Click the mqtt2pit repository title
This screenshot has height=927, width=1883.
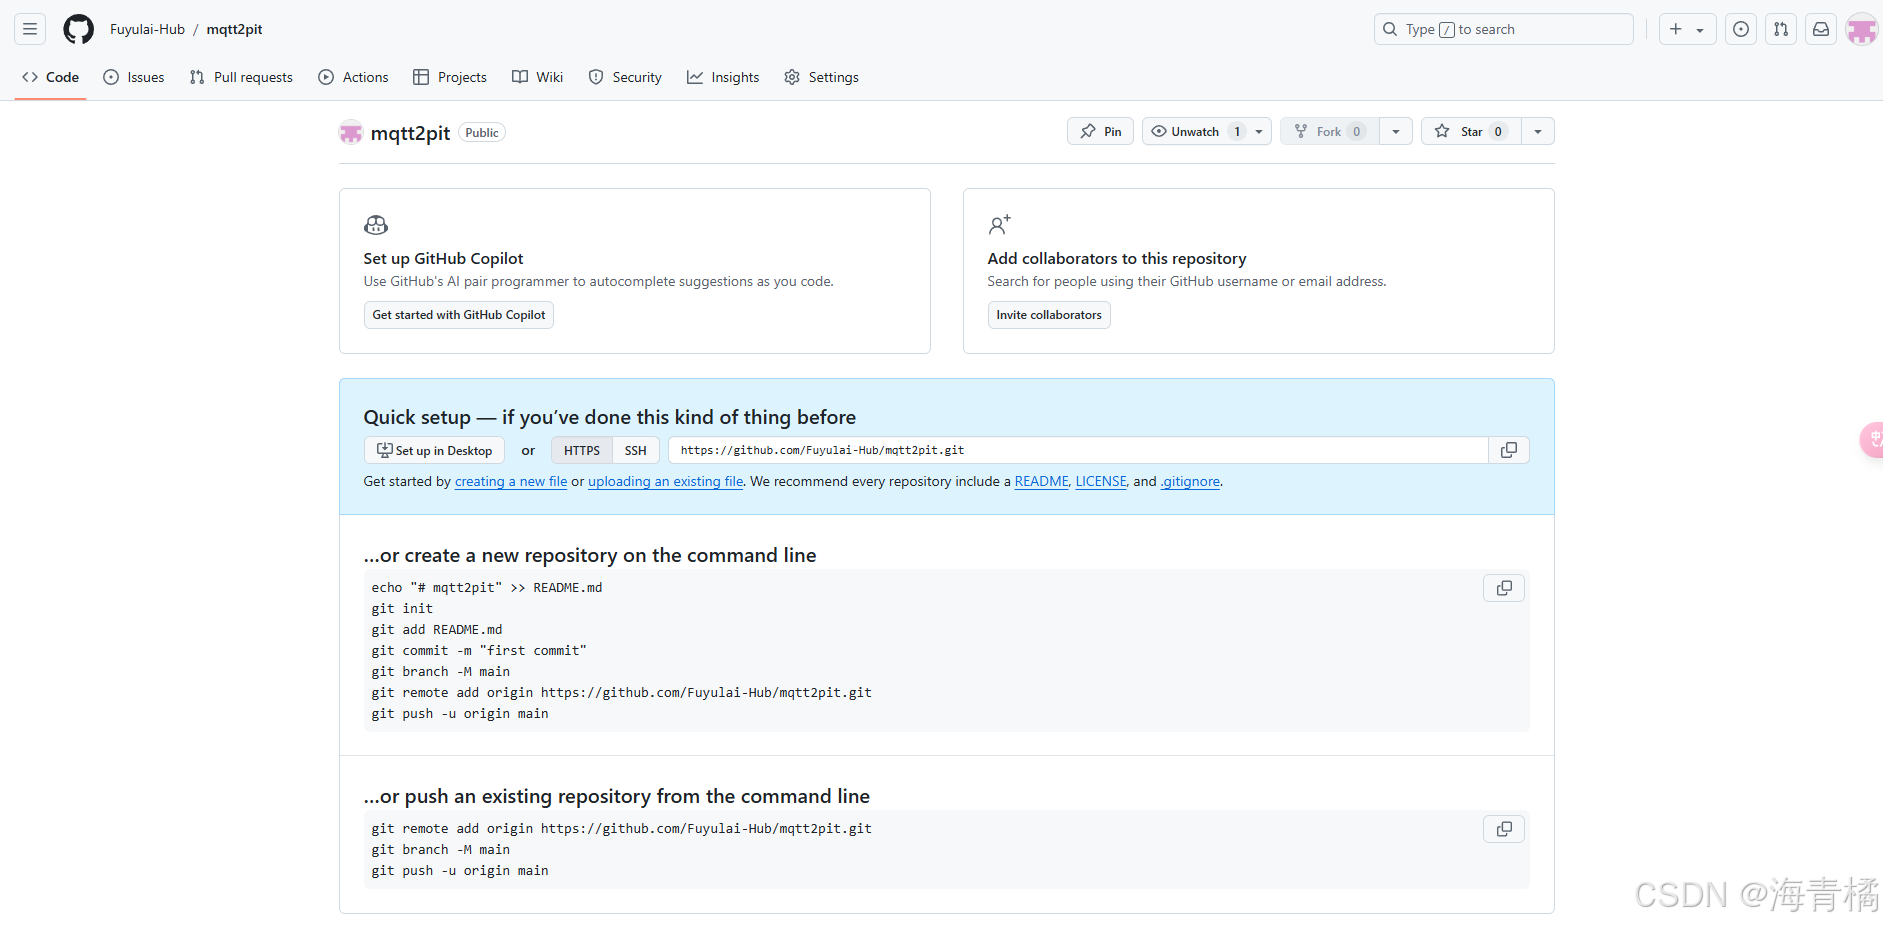pyautogui.click(x=410, y=133)
